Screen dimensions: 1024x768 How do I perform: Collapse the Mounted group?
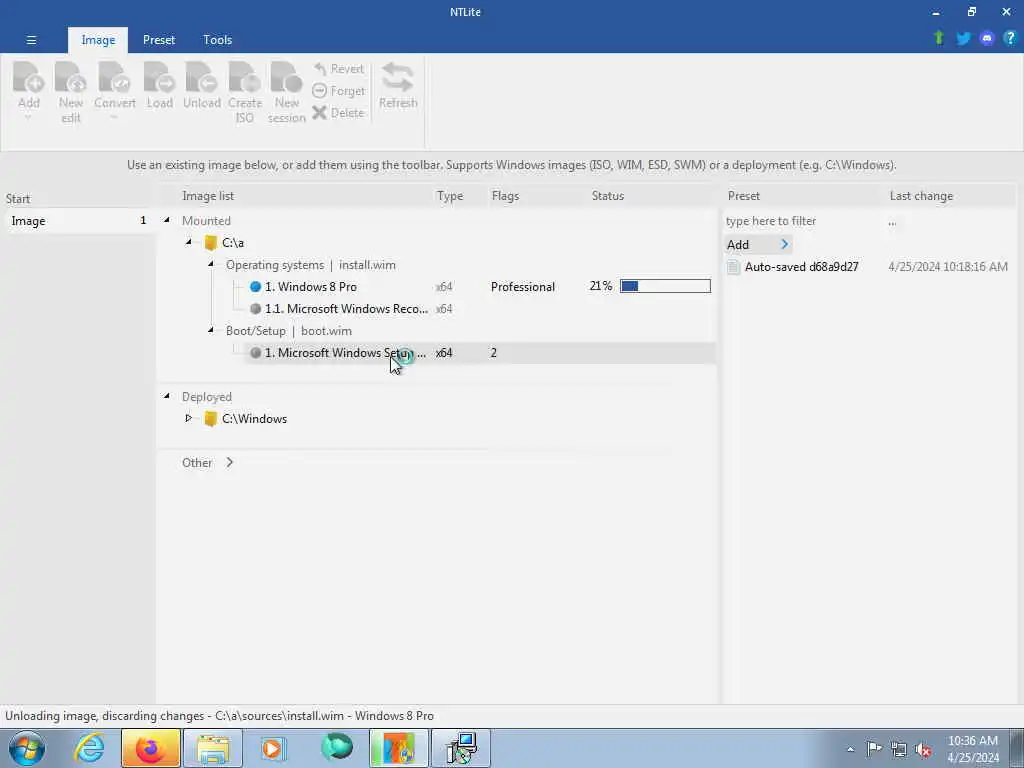click(x=167, y=220)
